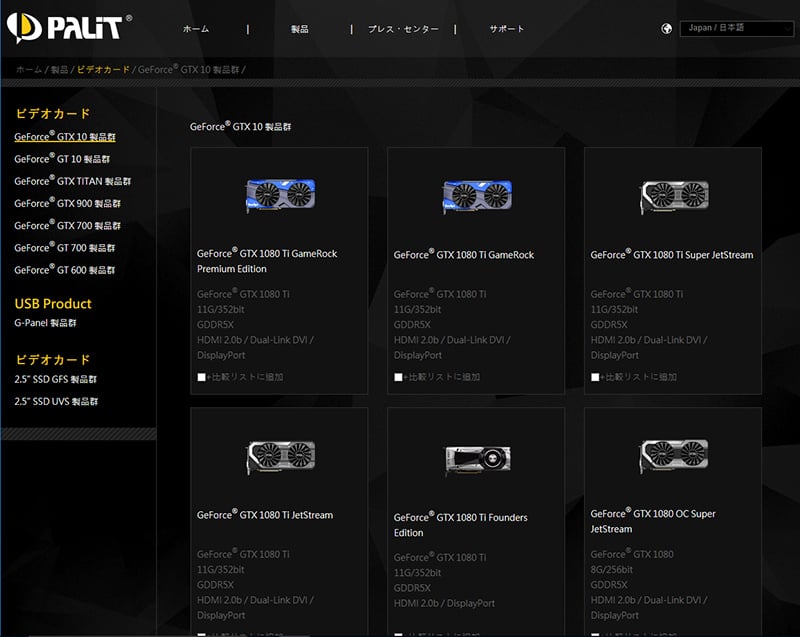Open the GTX 1080 Ti GameRock title link
Screen dimensions: 800x637
(x=464, y=254)
